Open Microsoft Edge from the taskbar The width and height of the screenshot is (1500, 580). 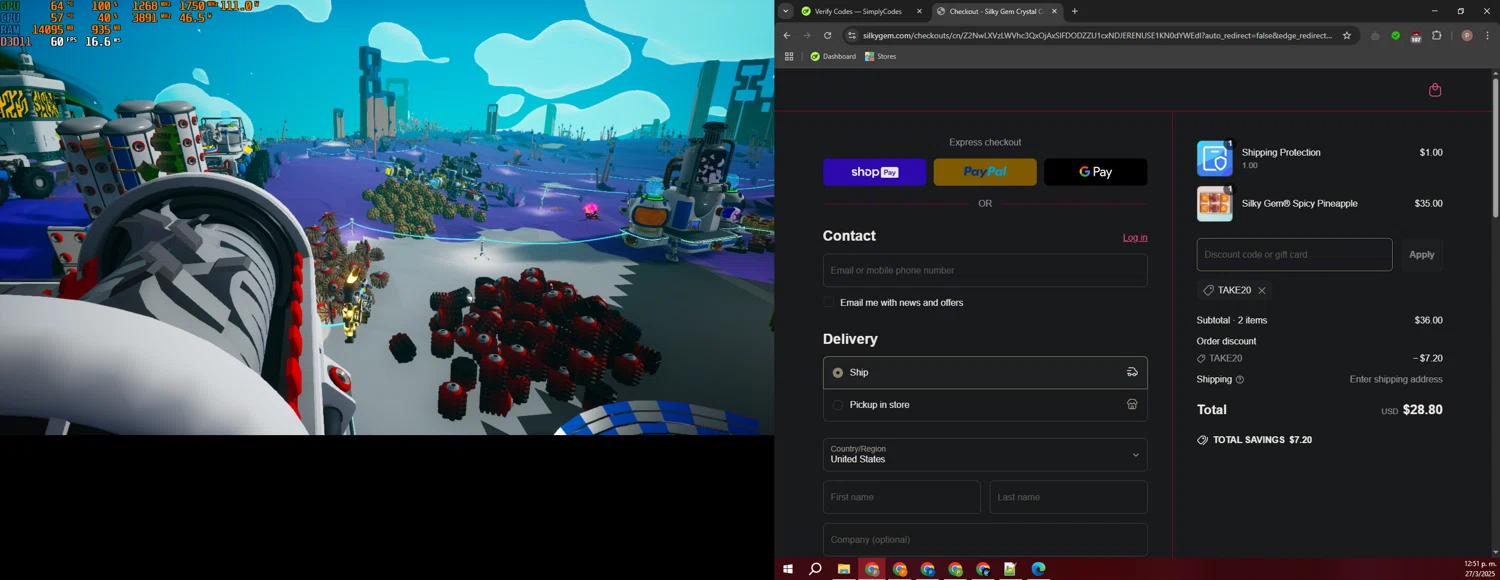[x=1038, y=569]
